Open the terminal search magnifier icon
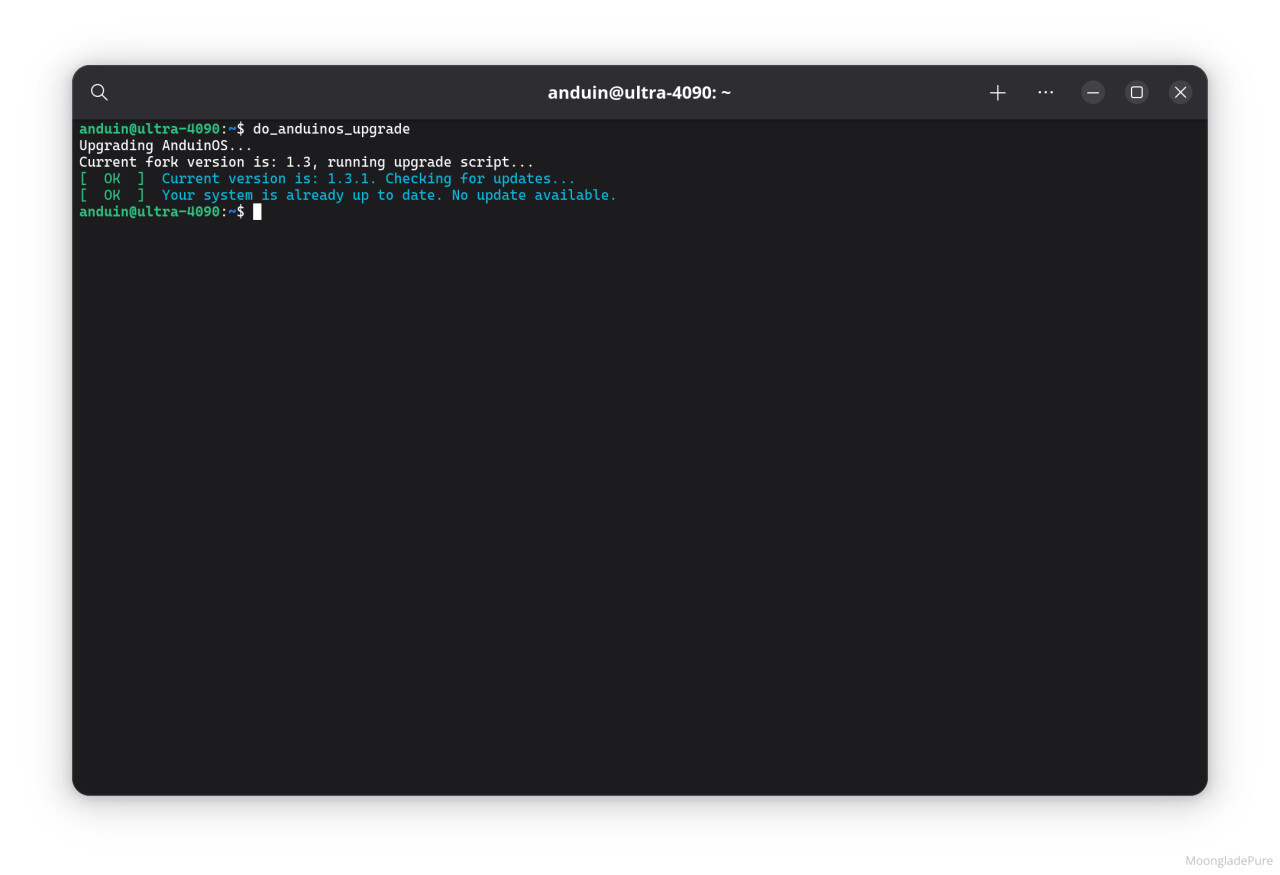1280x875 pixels. click(x=99, y=92)
